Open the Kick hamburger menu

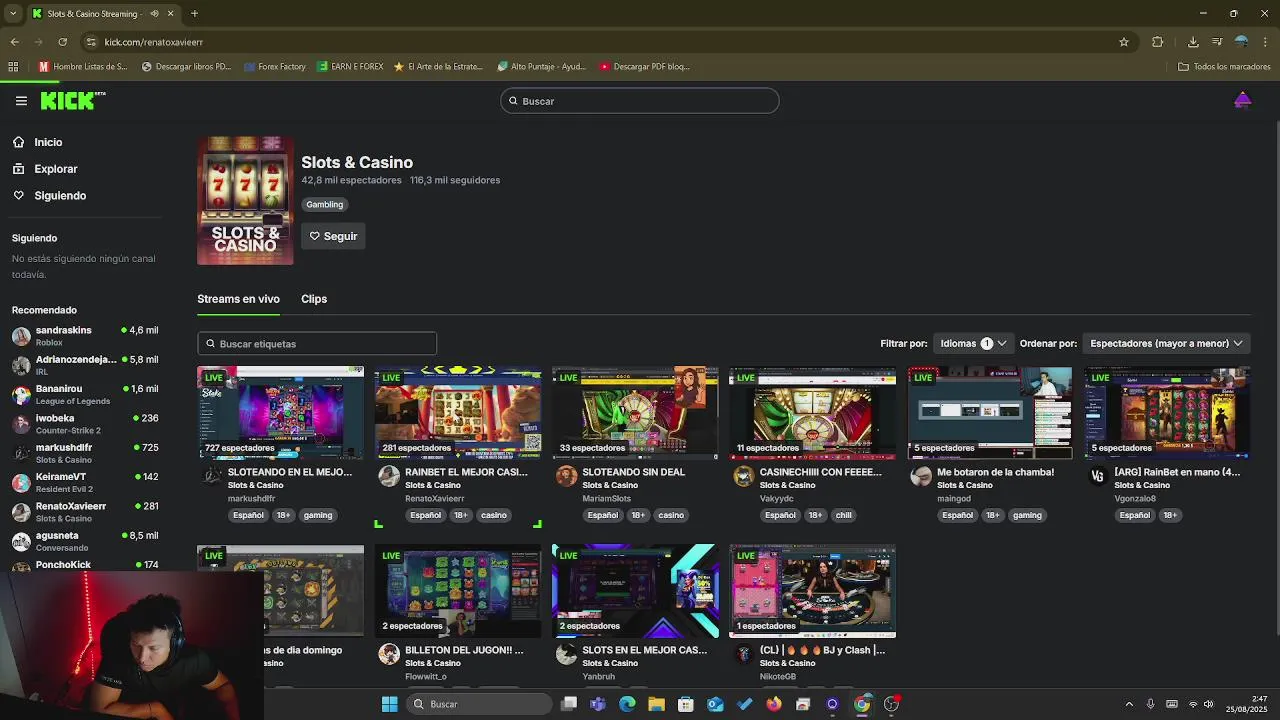[x=21, y=101]
